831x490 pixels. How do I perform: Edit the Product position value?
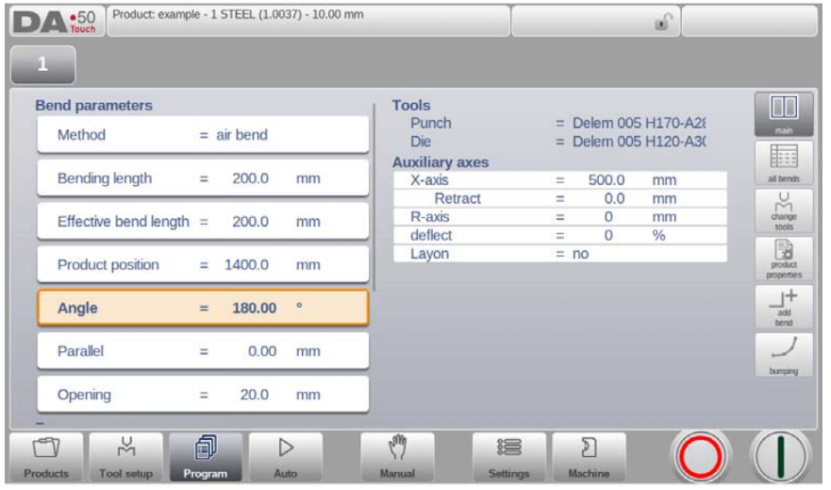203,265
